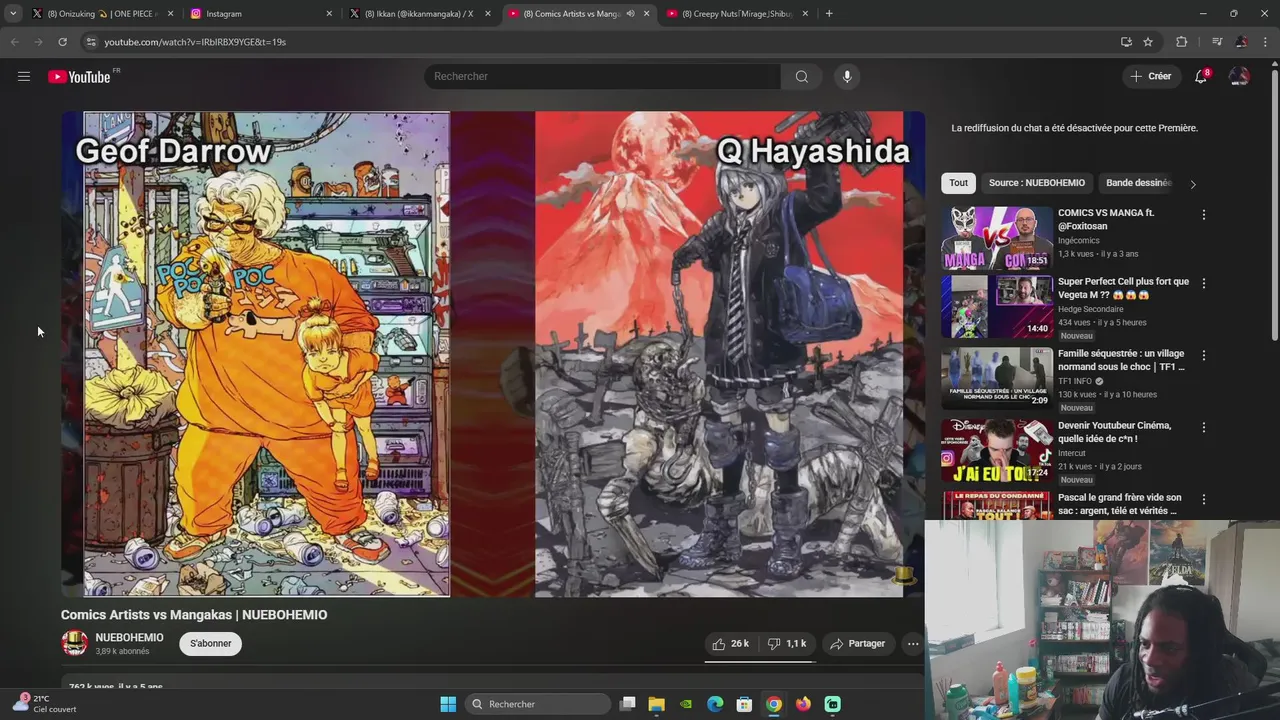
Task: Dislike the video (1,1 k)
Action: click(787, 643)
